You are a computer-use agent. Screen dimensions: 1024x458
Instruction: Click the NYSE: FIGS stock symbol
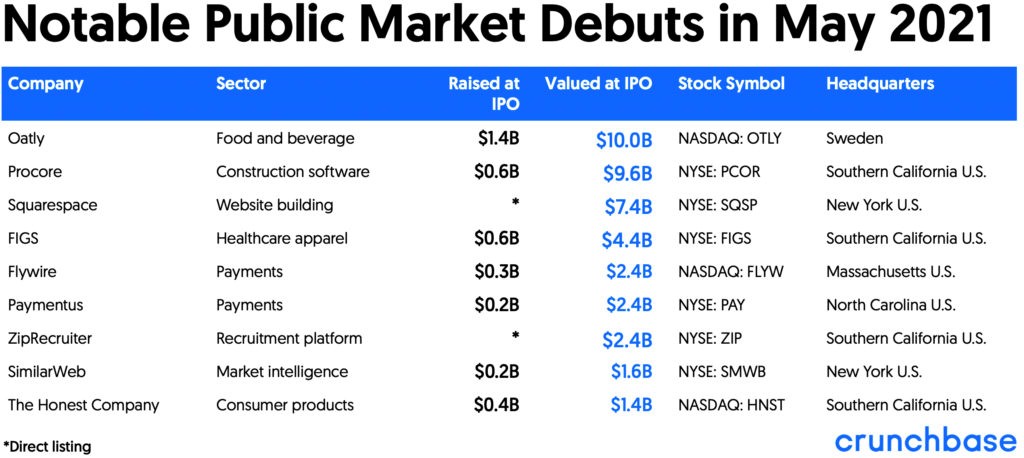point(714,238)
